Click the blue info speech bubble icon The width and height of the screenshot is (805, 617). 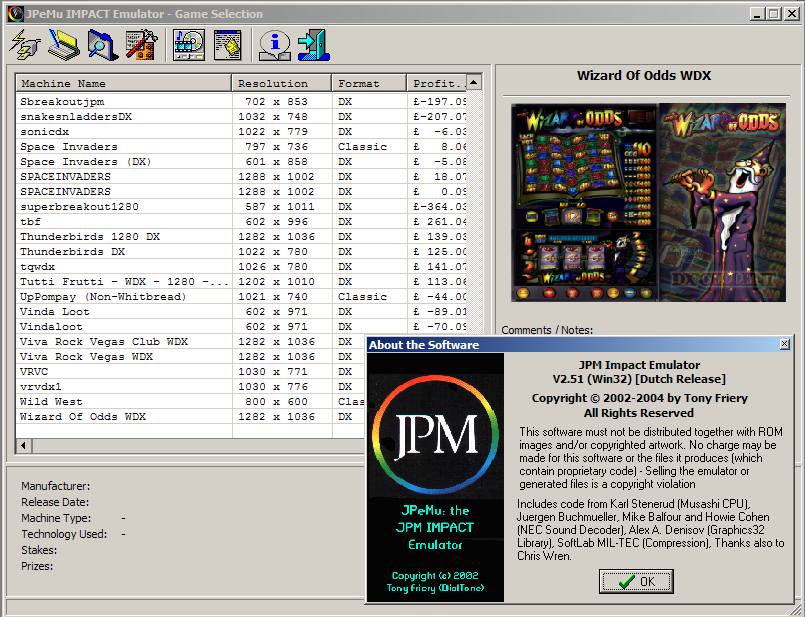(275, 45)
